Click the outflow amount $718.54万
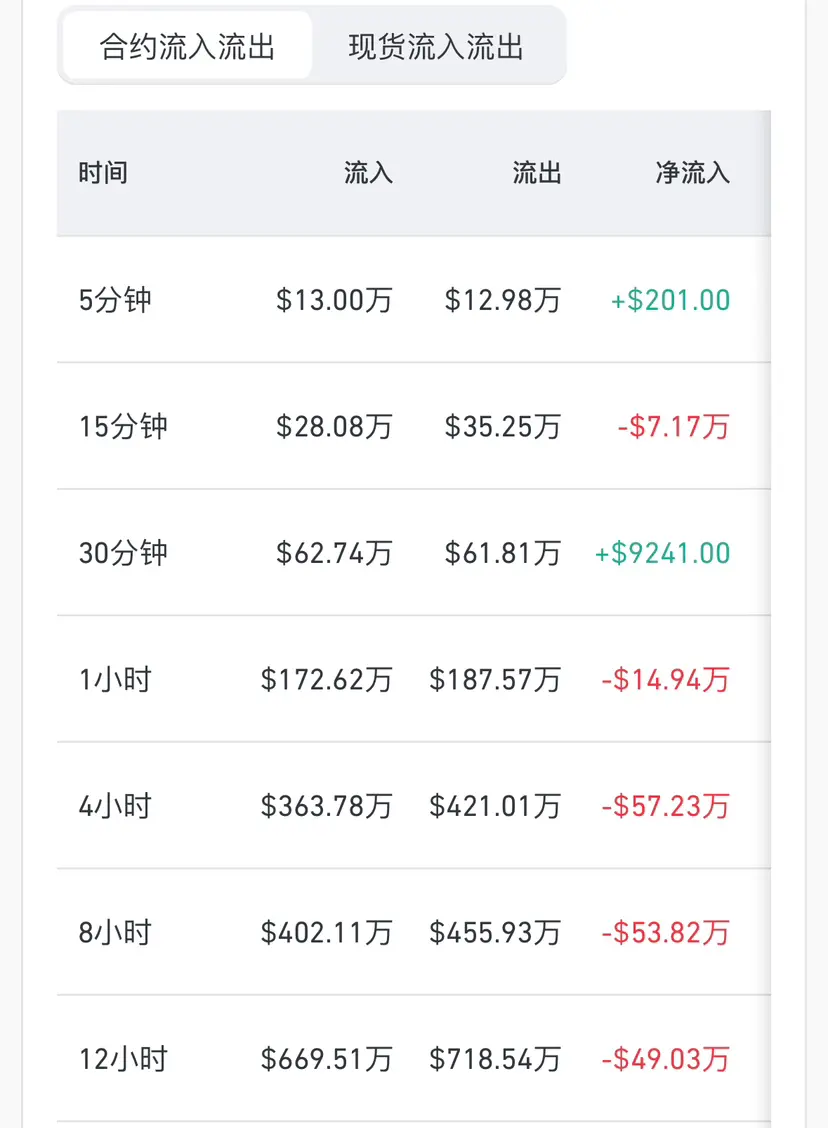The height and width of the screenshot is (1128, 828). click(495, 1059)
